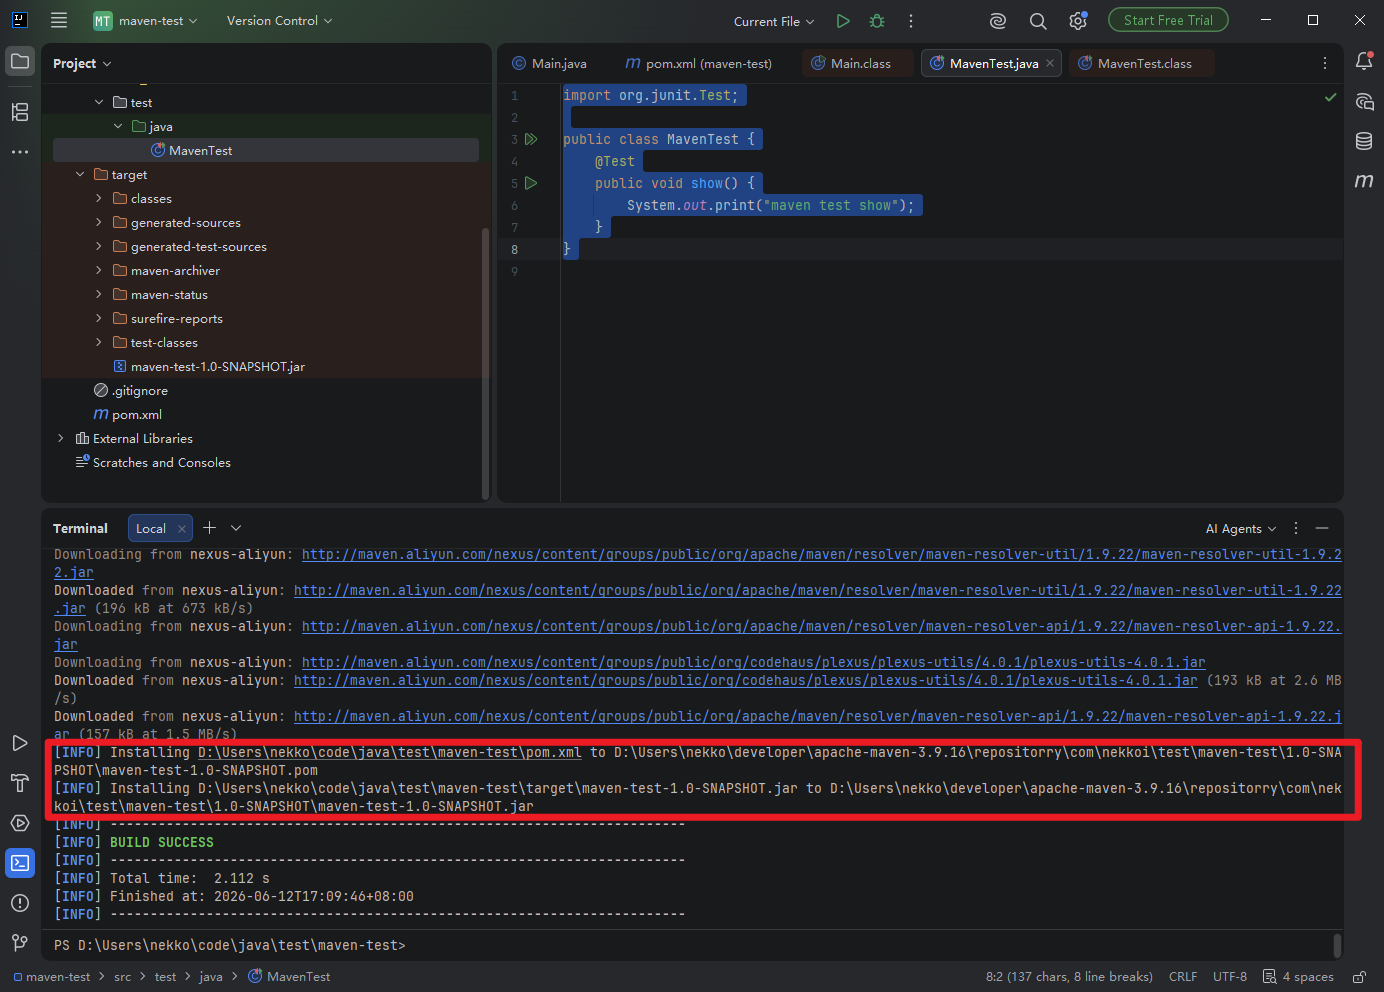Image resolution: width=1384 pixels, height=992 pixels.
Task: Open AI chat icon in right sidebar
Action: (x=1364, y=101)
